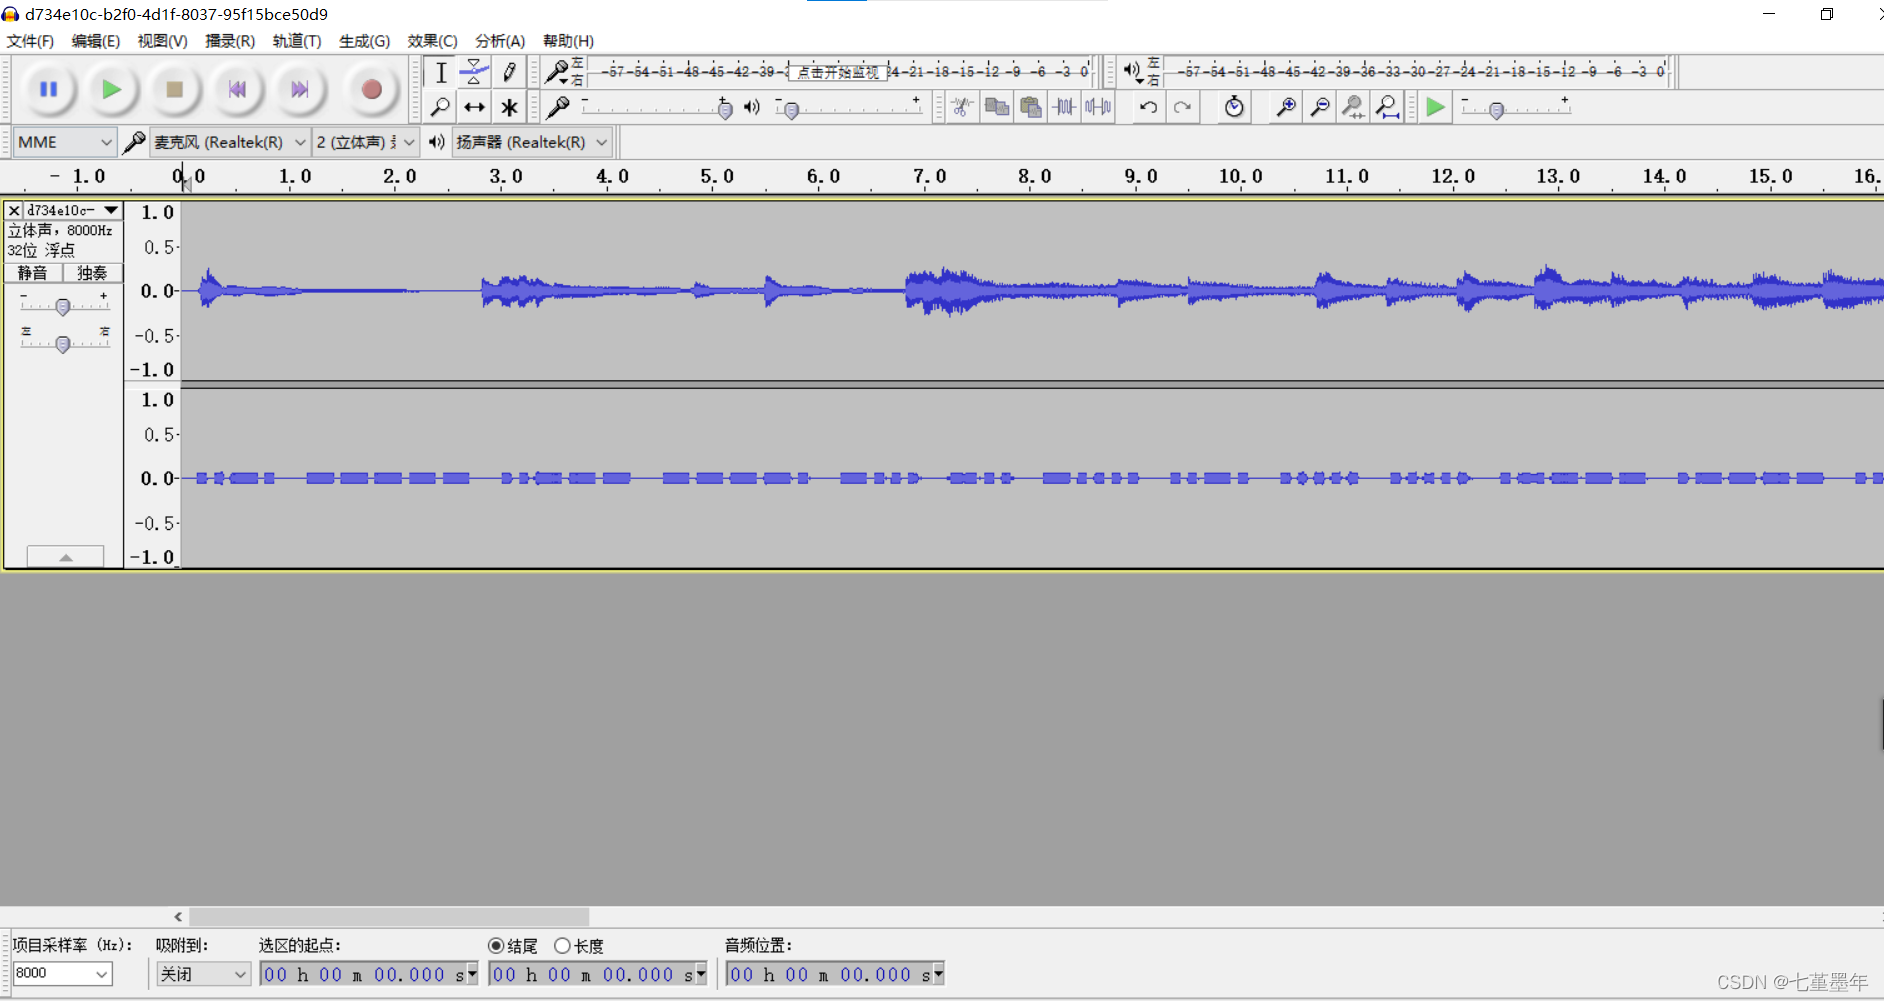The image size is (1884, 1001).
Task: Open the 轨道(T) menu
Action: (297, 41)
